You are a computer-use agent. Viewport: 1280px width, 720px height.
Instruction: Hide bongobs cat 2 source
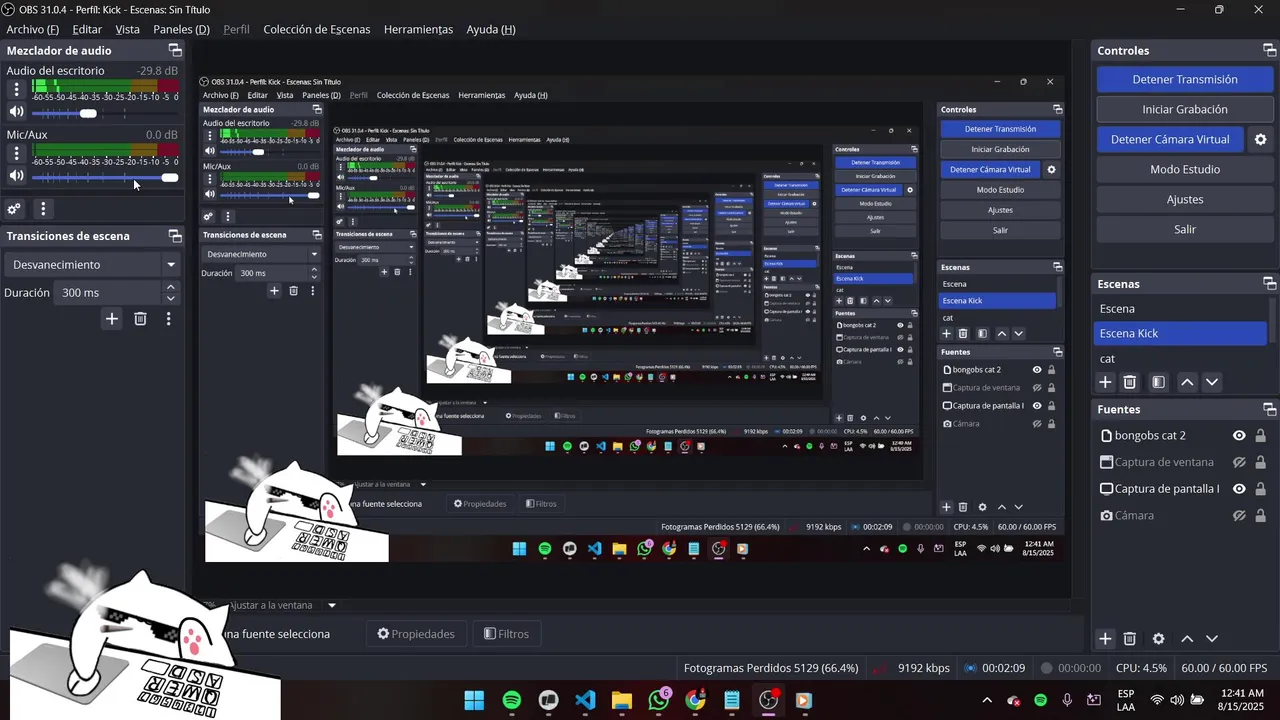pyautogui.click(x=1239, y=436)
